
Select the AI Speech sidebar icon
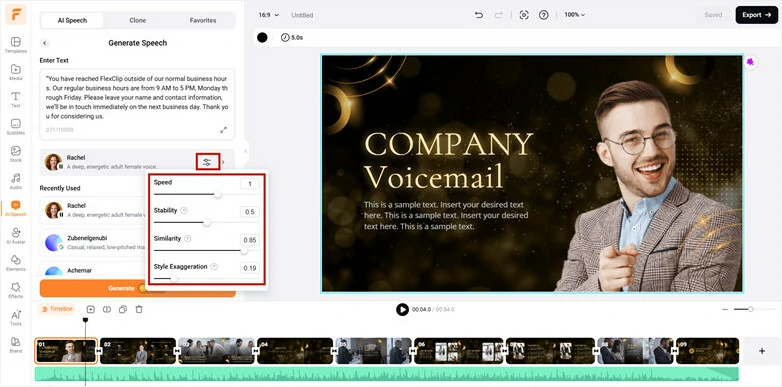15,208
